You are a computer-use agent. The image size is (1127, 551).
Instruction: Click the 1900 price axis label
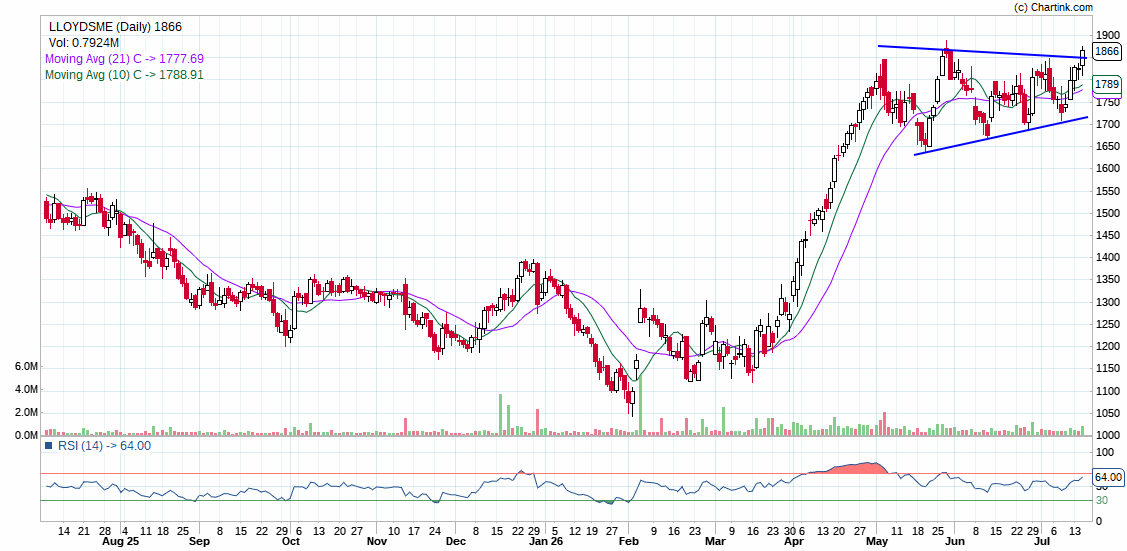1108,35
